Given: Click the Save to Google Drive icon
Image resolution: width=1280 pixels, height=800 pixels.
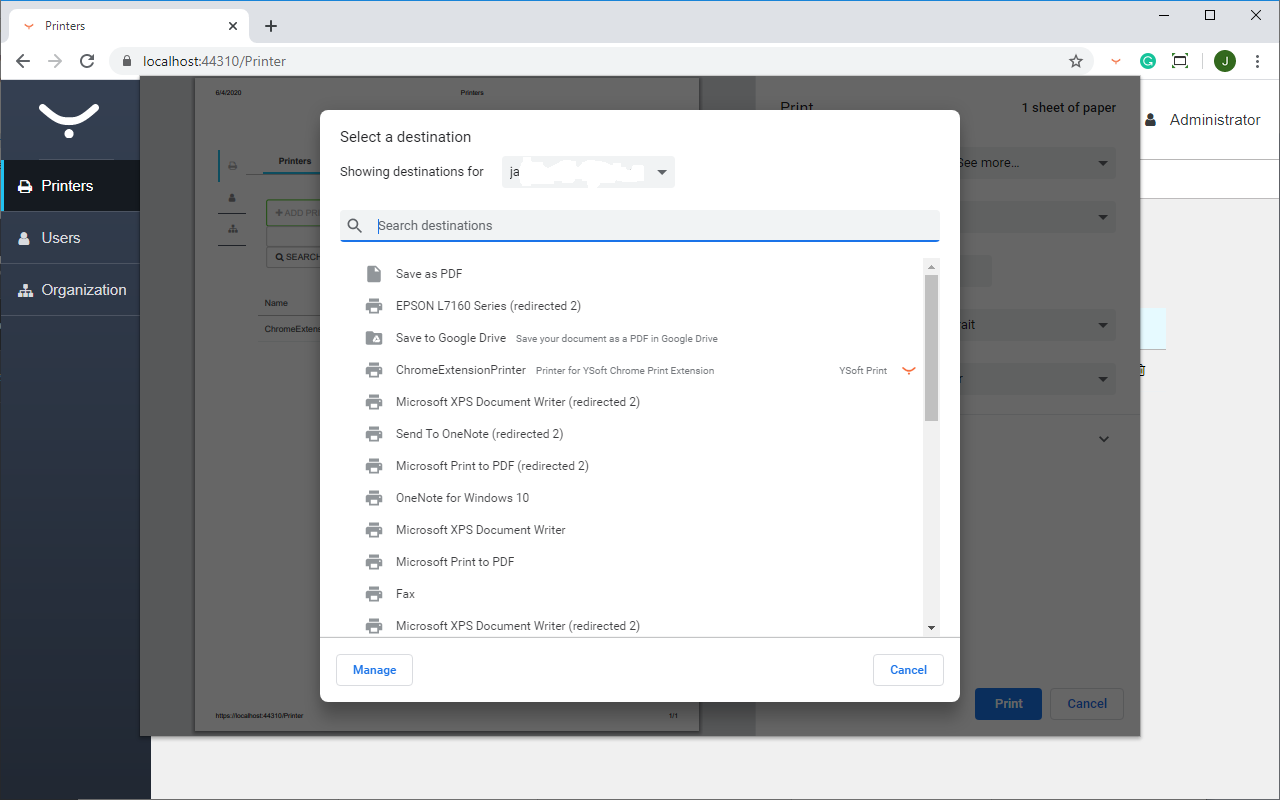Looking at the screenshot, I should 374,337.
